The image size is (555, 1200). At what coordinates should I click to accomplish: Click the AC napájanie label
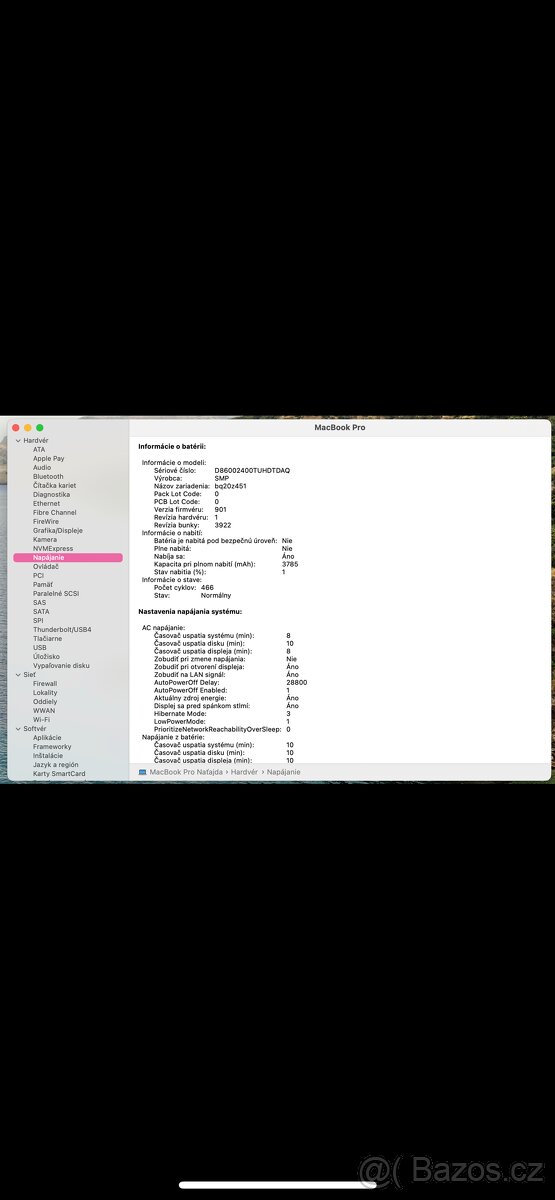(163, 627)
